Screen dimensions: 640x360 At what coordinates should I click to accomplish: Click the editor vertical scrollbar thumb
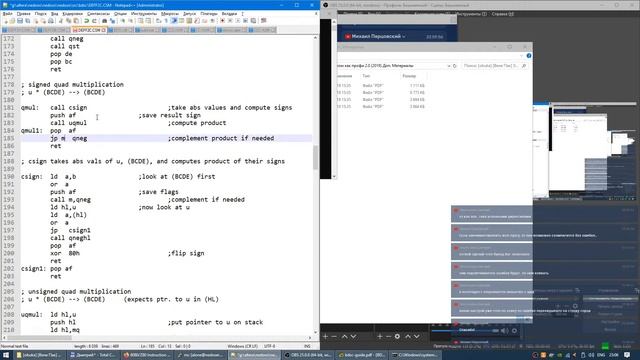pos(316,157)
